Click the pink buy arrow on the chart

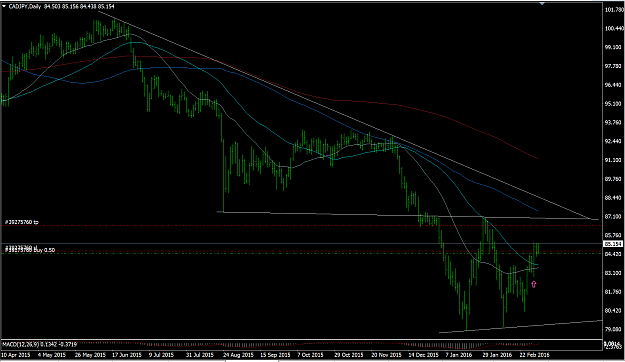point(534,284)
